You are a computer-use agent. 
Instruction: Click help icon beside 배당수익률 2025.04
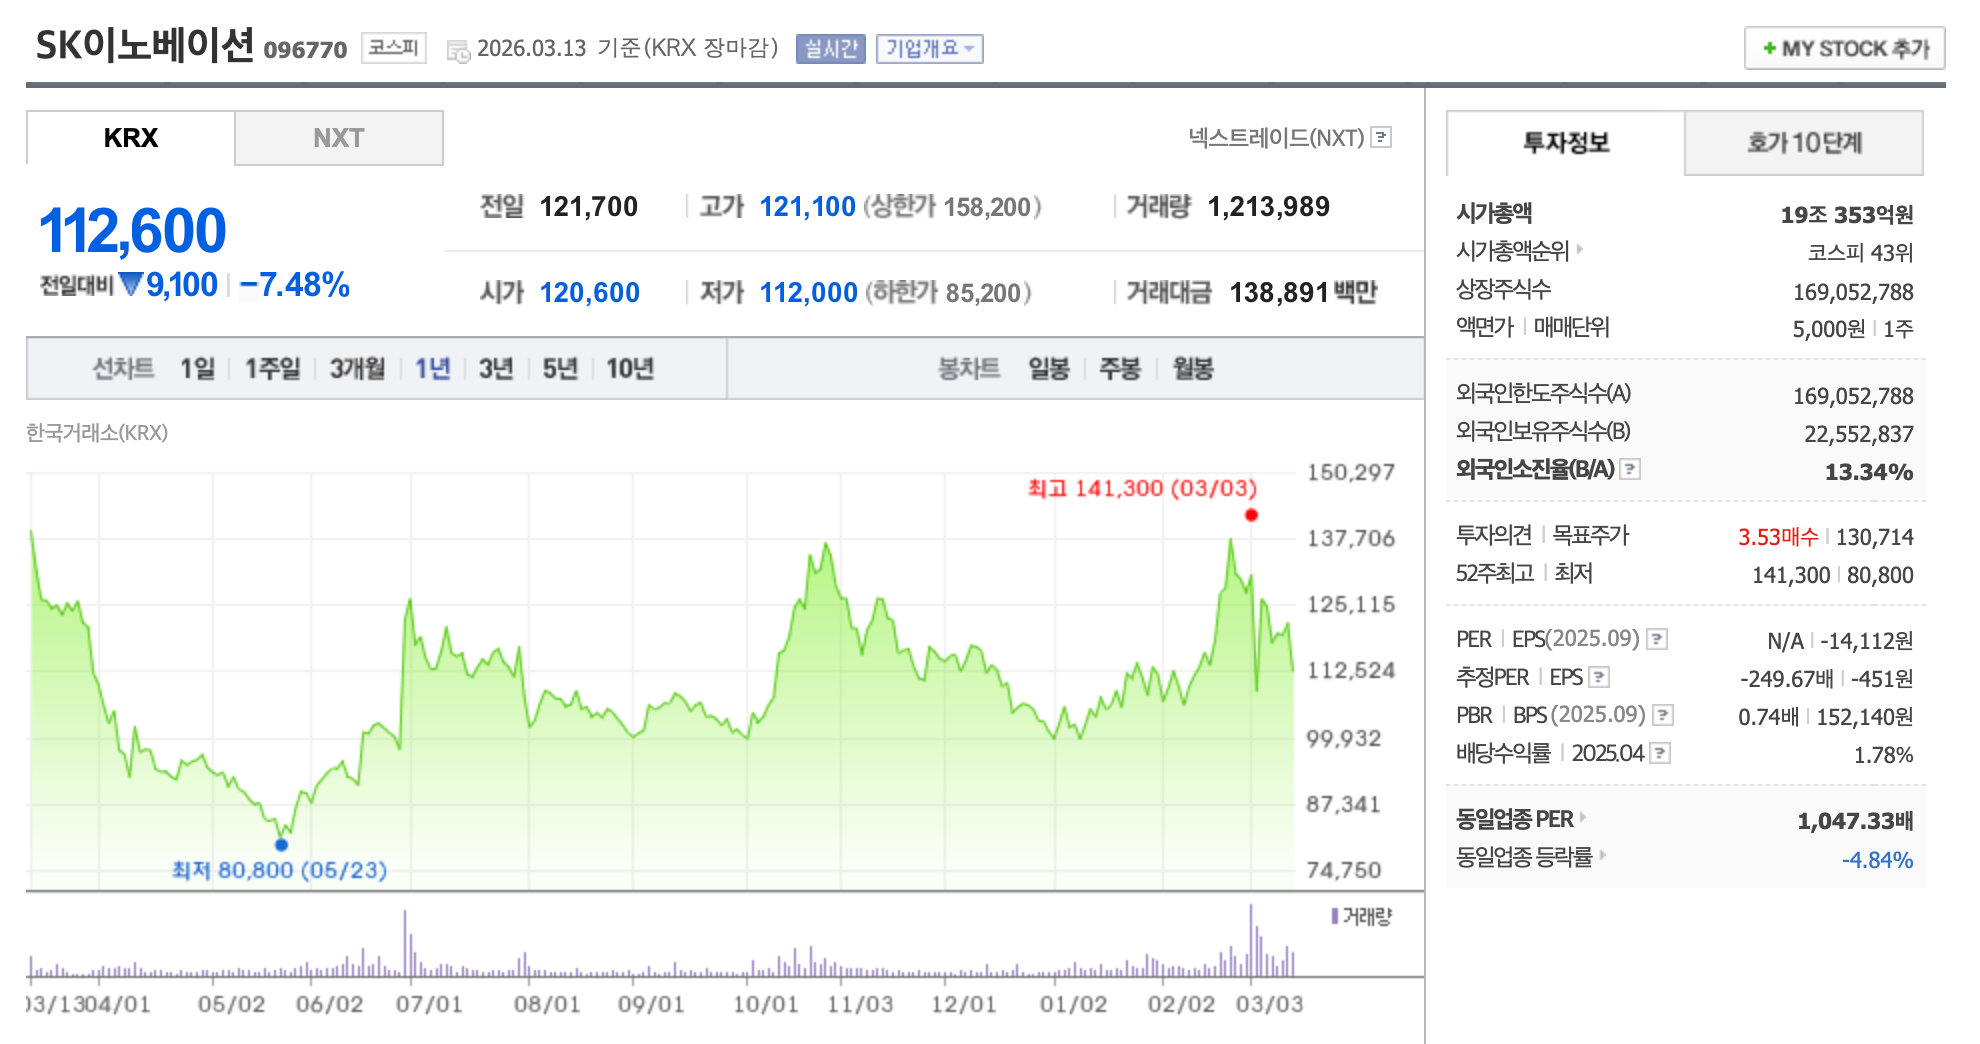[x=1660, y=753]
